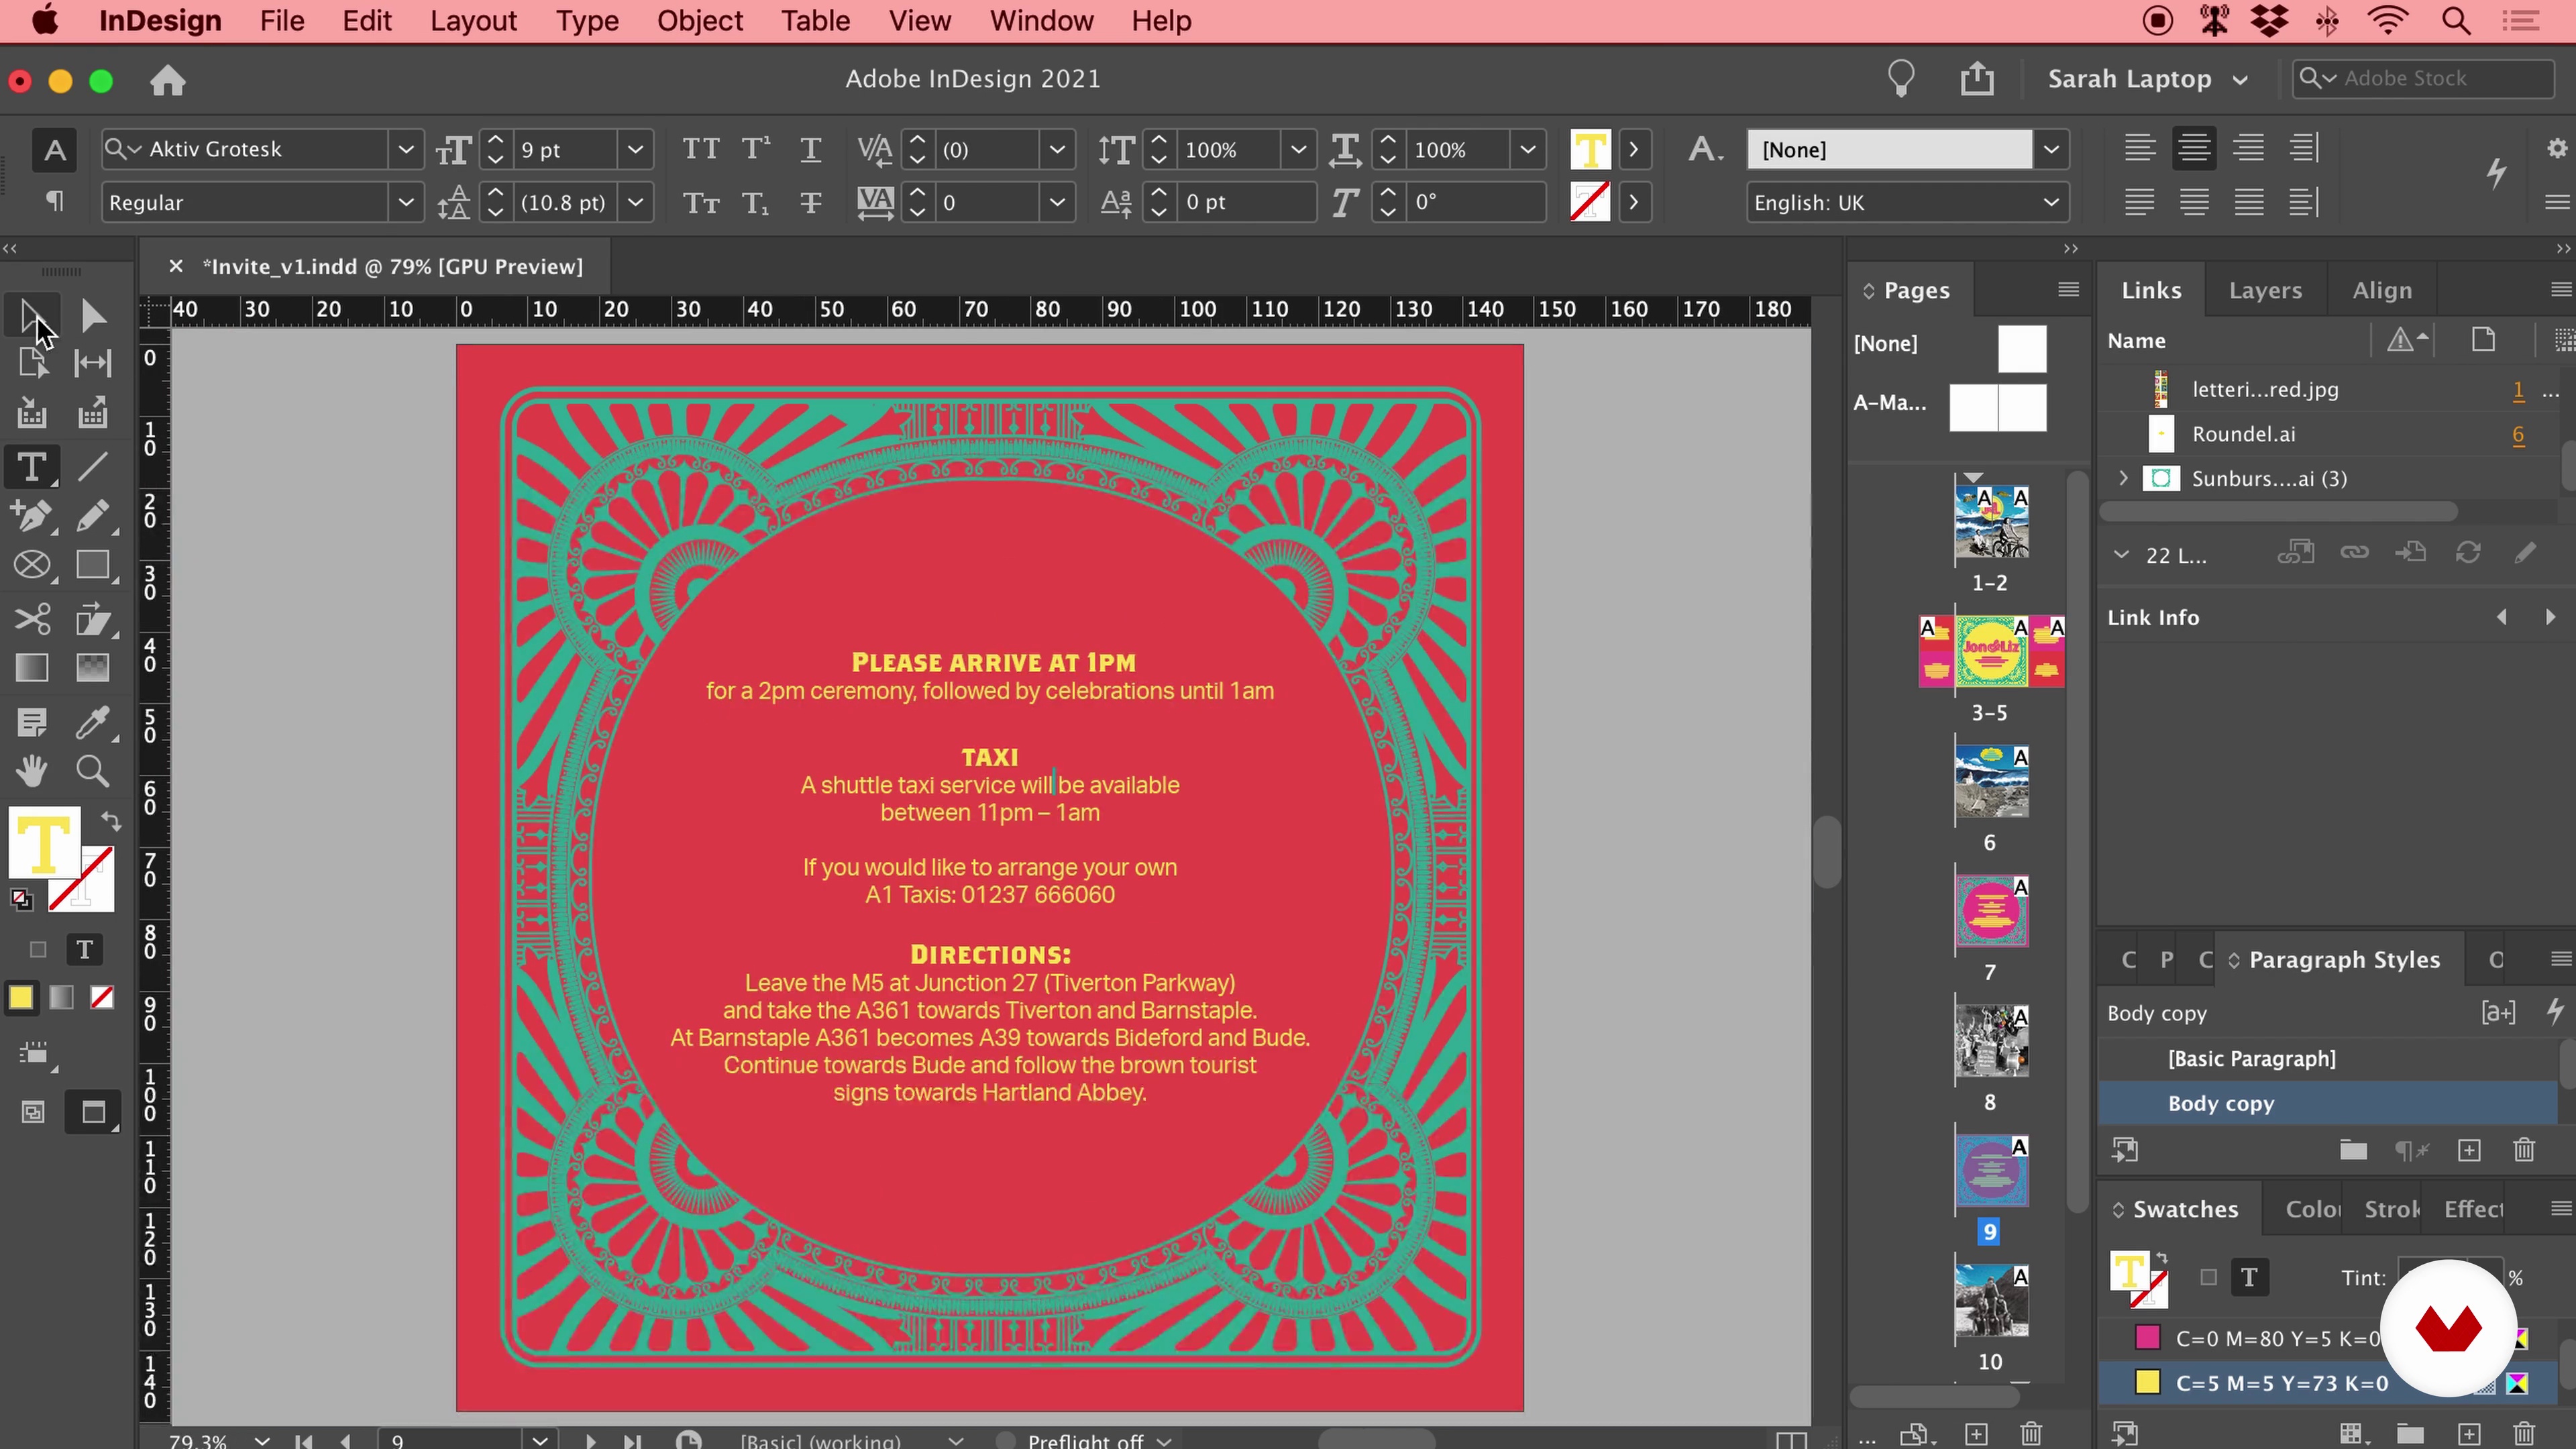The width and height of the screenshot is (2576, 1449).
Task: Select the Roundel.ai link
Action: pos(2327,434)
